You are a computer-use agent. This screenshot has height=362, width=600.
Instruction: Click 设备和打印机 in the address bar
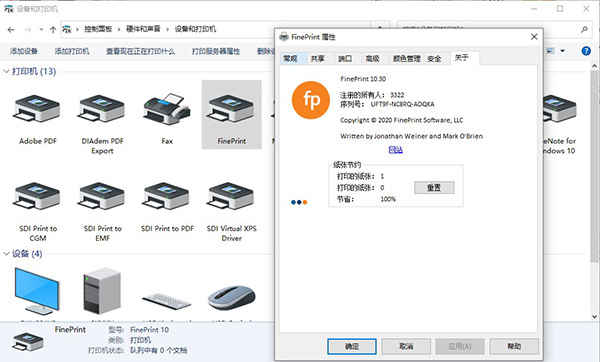click(195, 29)
